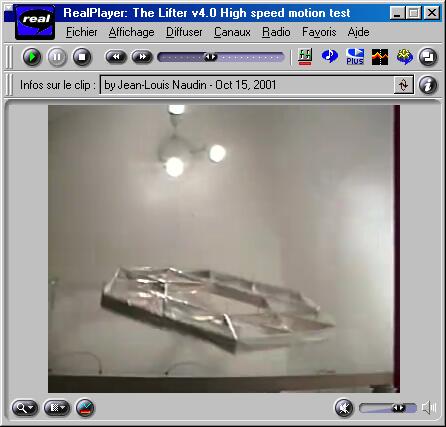Open the equalizer mixer icon

[x=305, y=57]
